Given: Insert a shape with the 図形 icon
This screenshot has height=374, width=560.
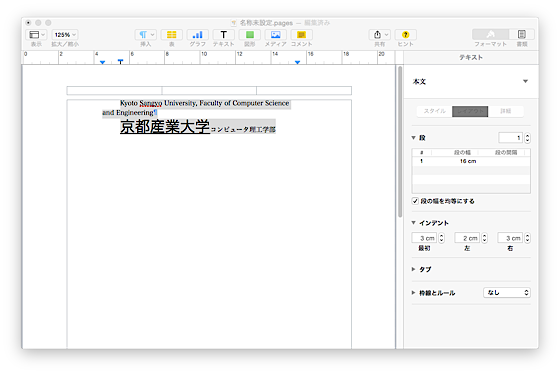Looking at the screenshot, I should click(250, 35).
